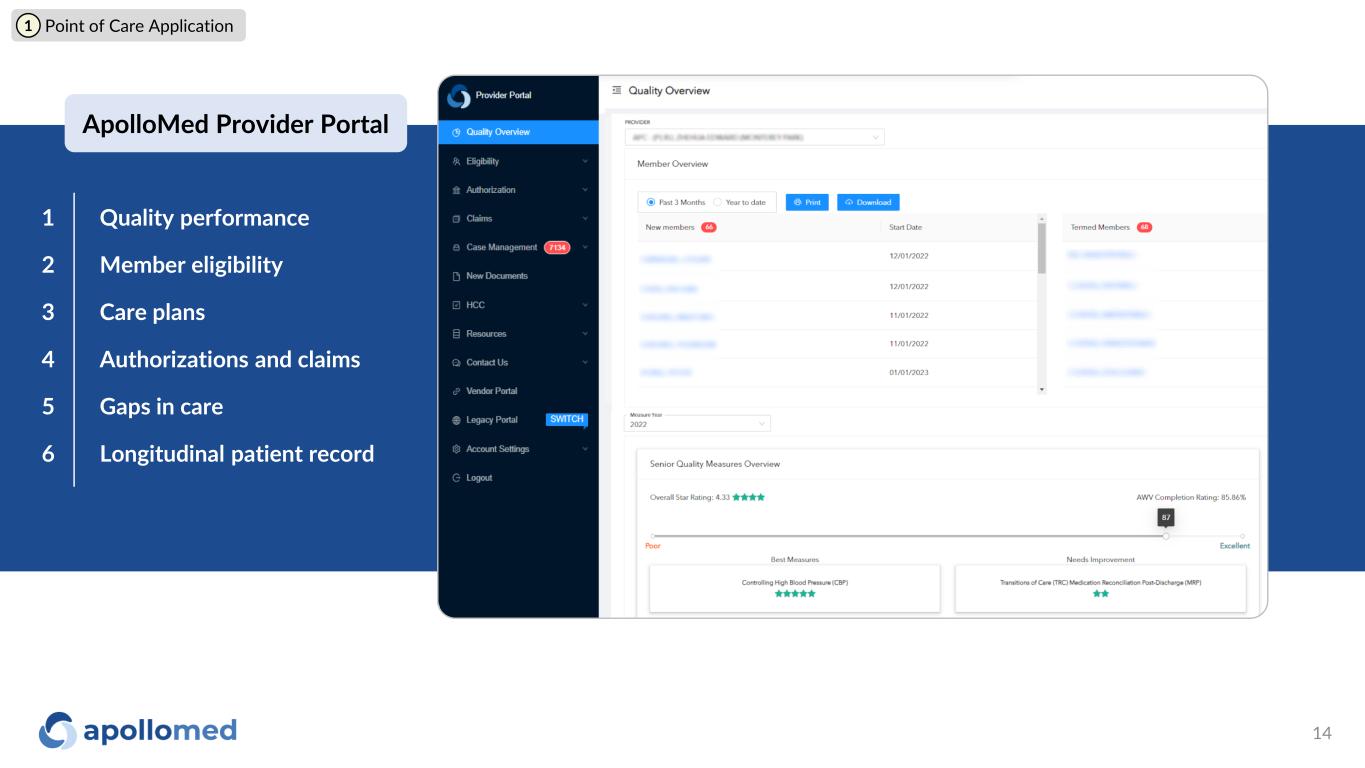1365x768 pixels.
Task: Open Quality Overview in the sidebar
Action: point(518,132)
